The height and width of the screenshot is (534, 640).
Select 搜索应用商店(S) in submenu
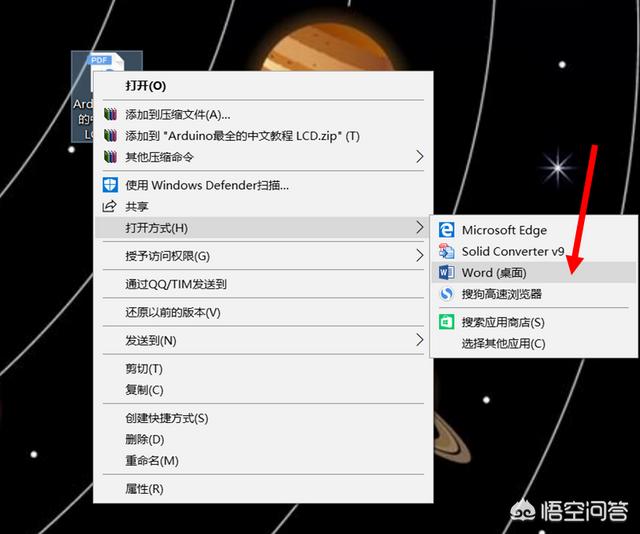[x=534, y=322]
